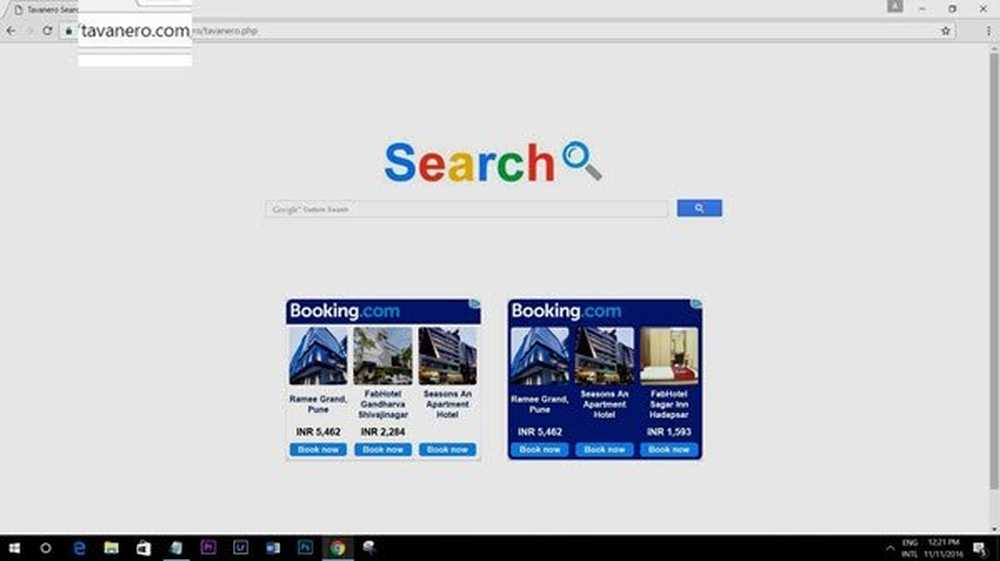Click FabHotel Gandharva Shivajinagar photo

pyautogui.click(x=383, y=356)
